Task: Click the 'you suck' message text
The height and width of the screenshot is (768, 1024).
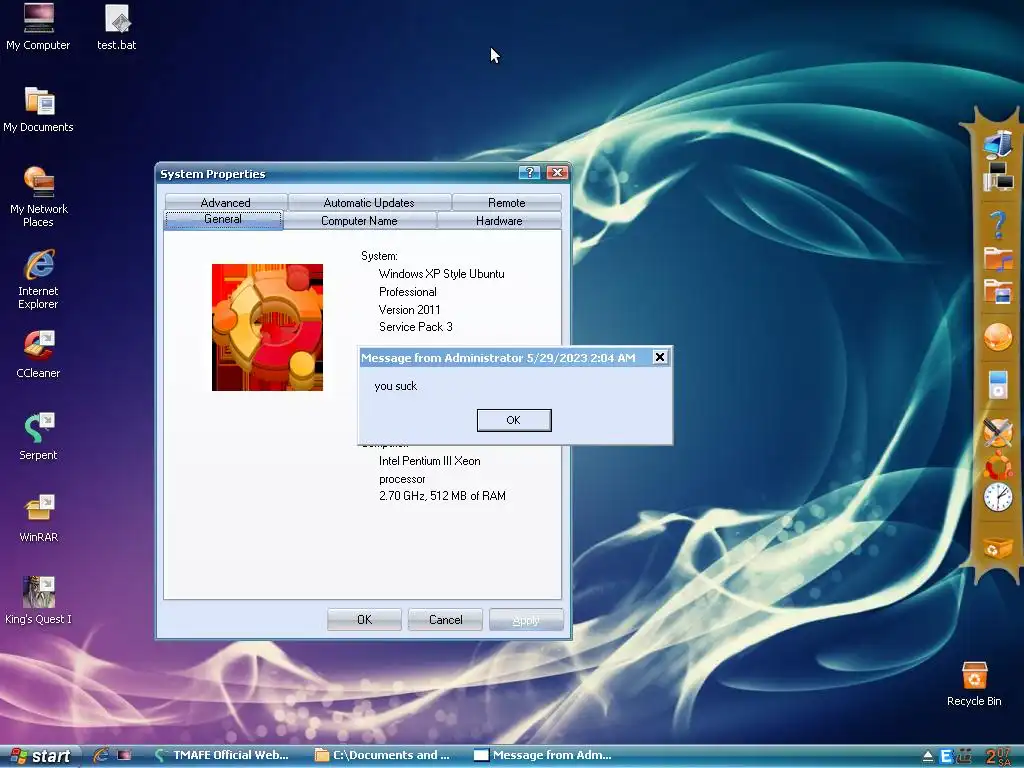Action: tap(396, 386)
